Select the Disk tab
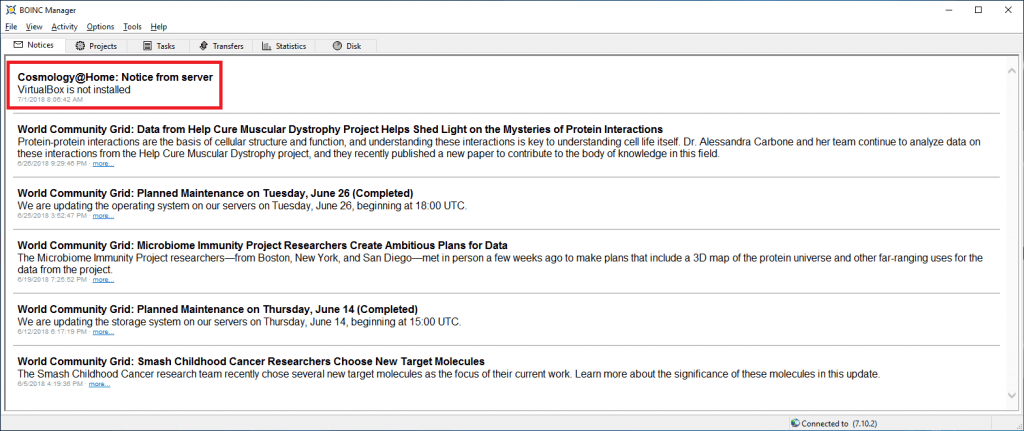Viewport: 1024px width, 431px height. [x=346, y=46]
